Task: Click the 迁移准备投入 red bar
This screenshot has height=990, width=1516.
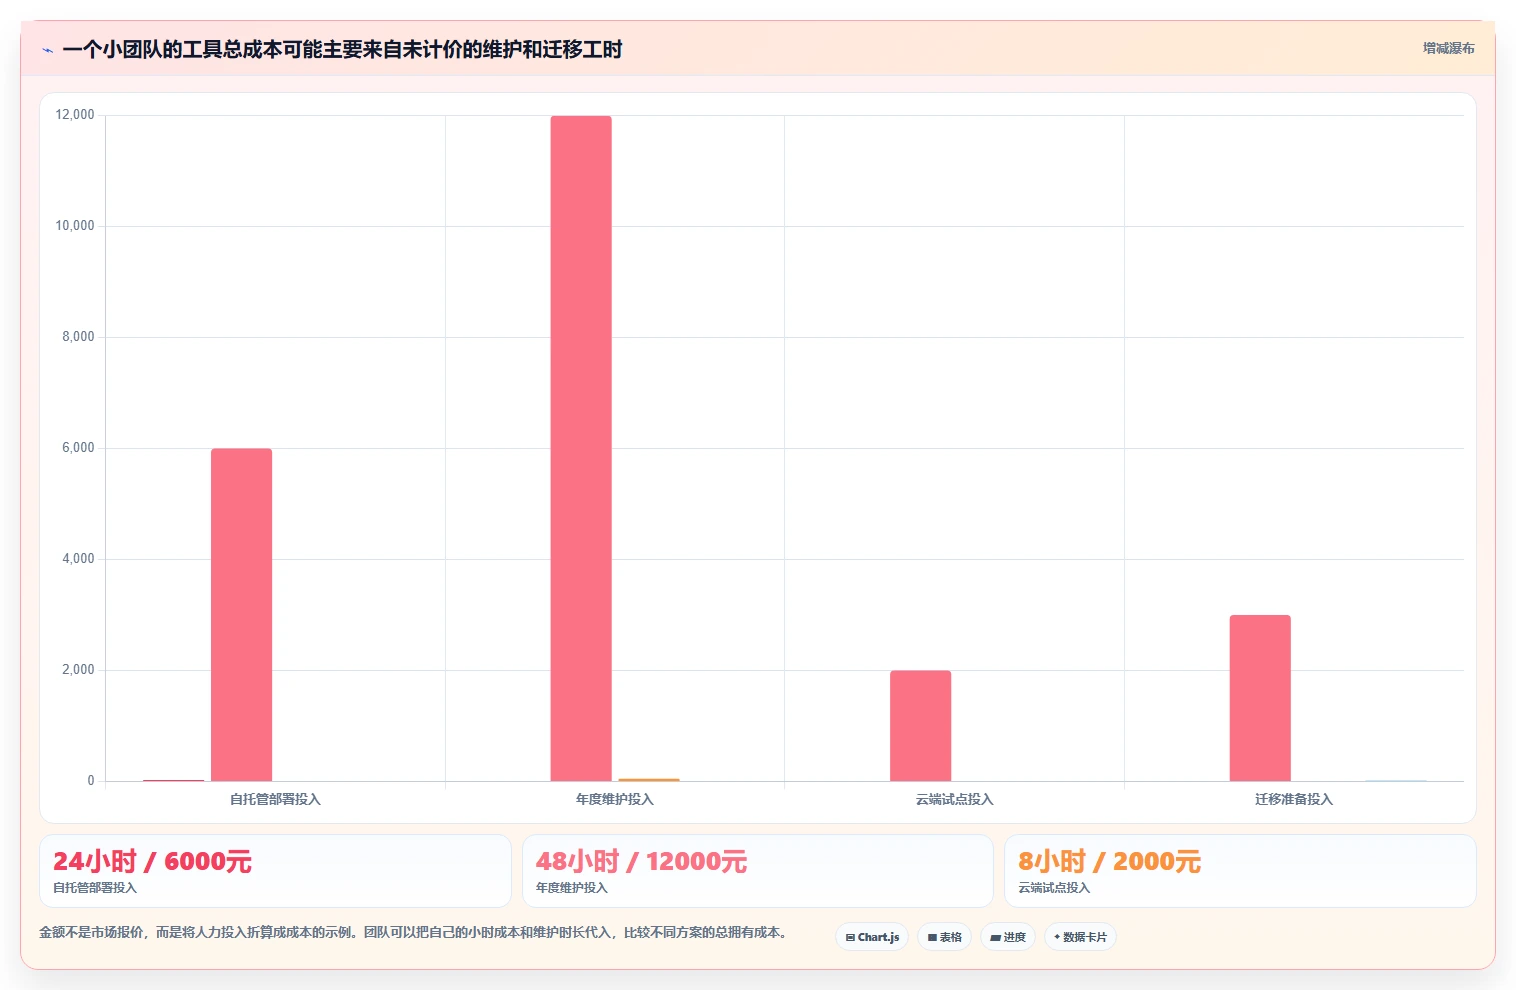Action: coord(1260,698)
